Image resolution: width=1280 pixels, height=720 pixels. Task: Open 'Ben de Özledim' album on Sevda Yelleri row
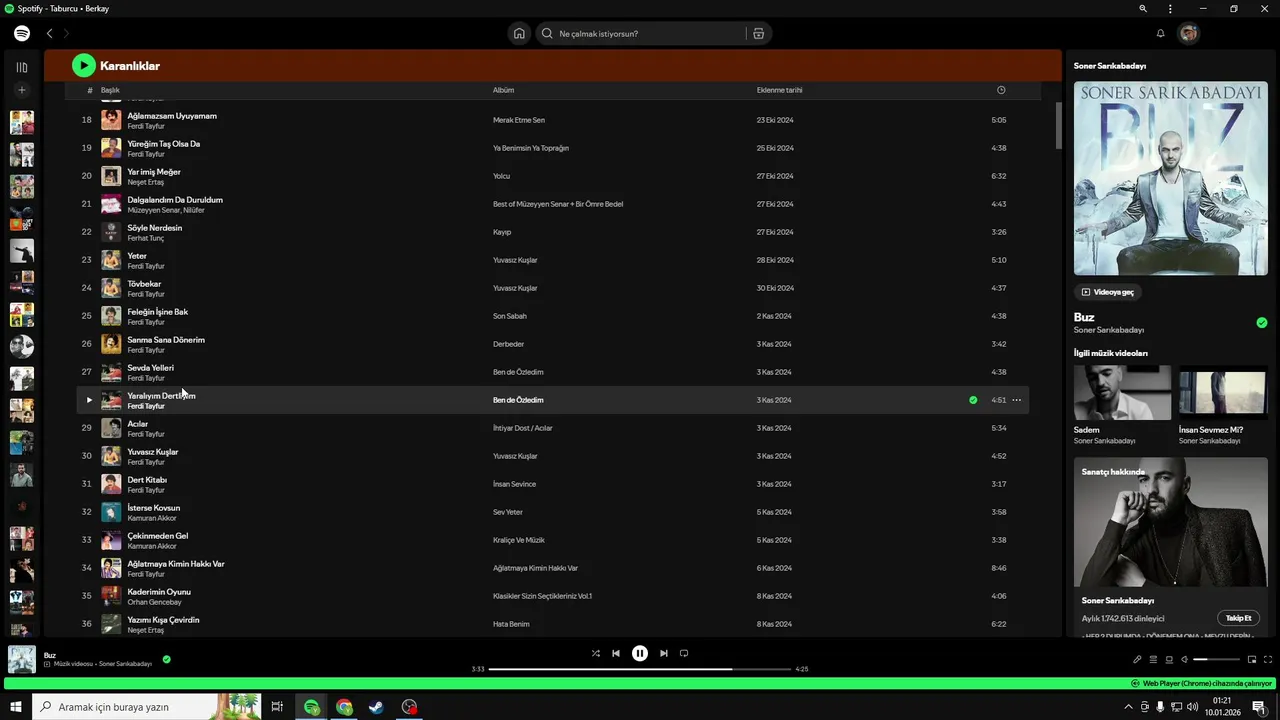518,372
